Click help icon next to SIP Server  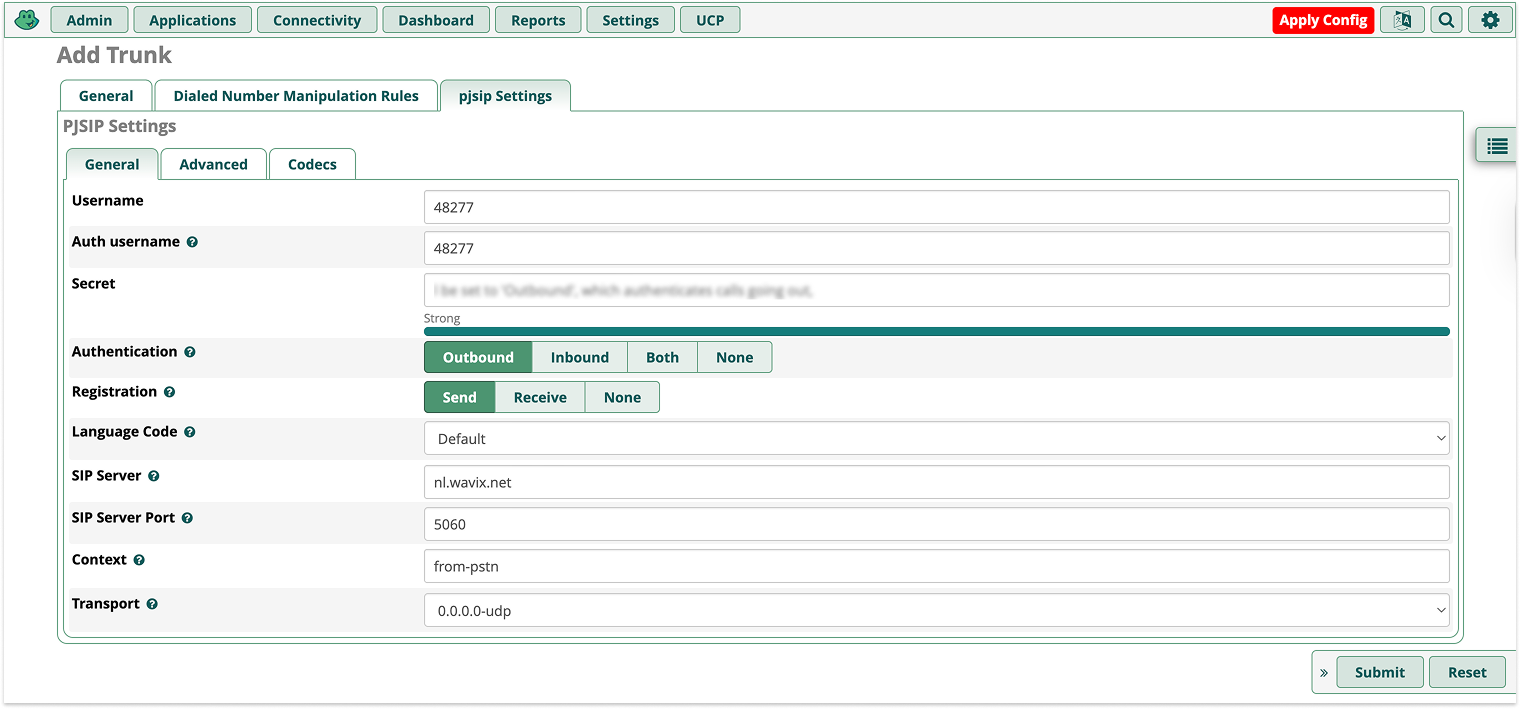154,476
